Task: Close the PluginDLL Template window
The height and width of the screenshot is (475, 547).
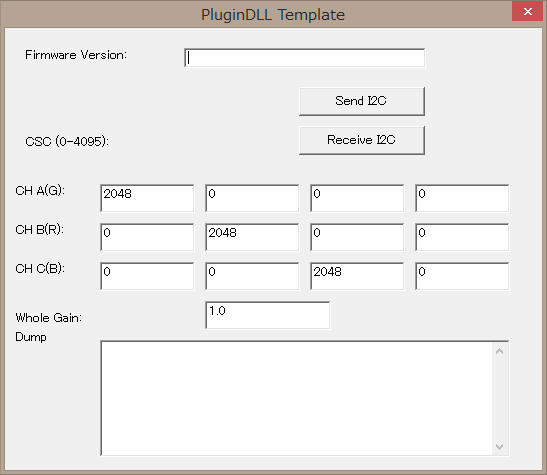Action: pyautogui.click(x=527, y=11)
